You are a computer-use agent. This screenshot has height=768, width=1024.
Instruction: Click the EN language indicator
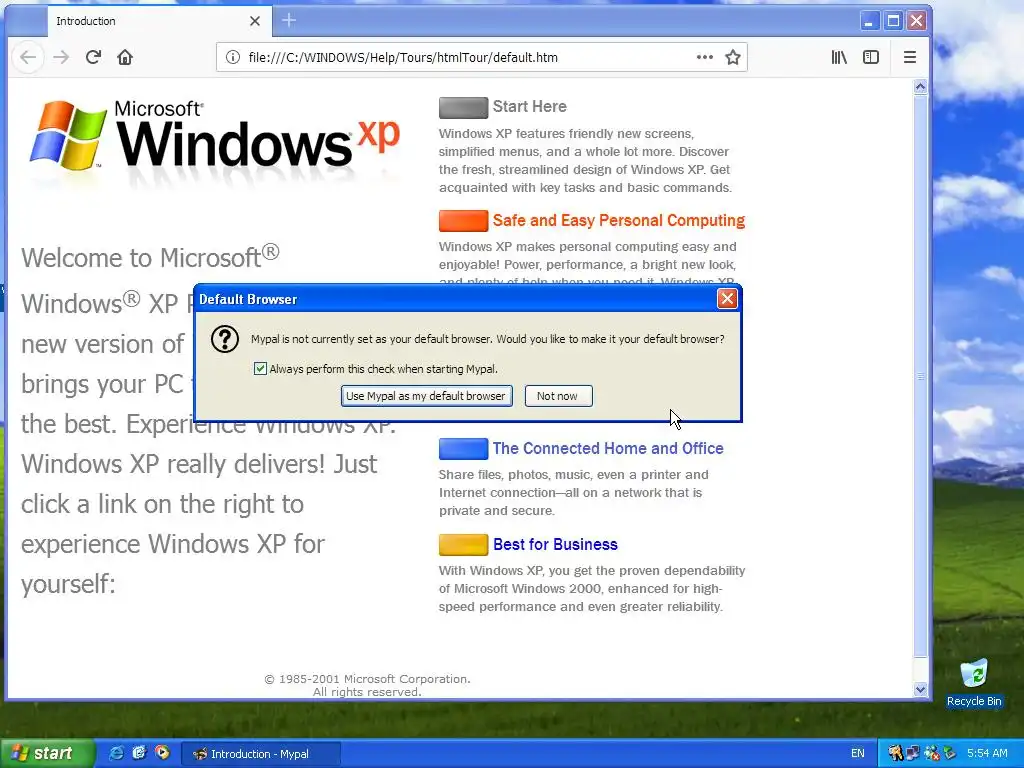(857, 754)
